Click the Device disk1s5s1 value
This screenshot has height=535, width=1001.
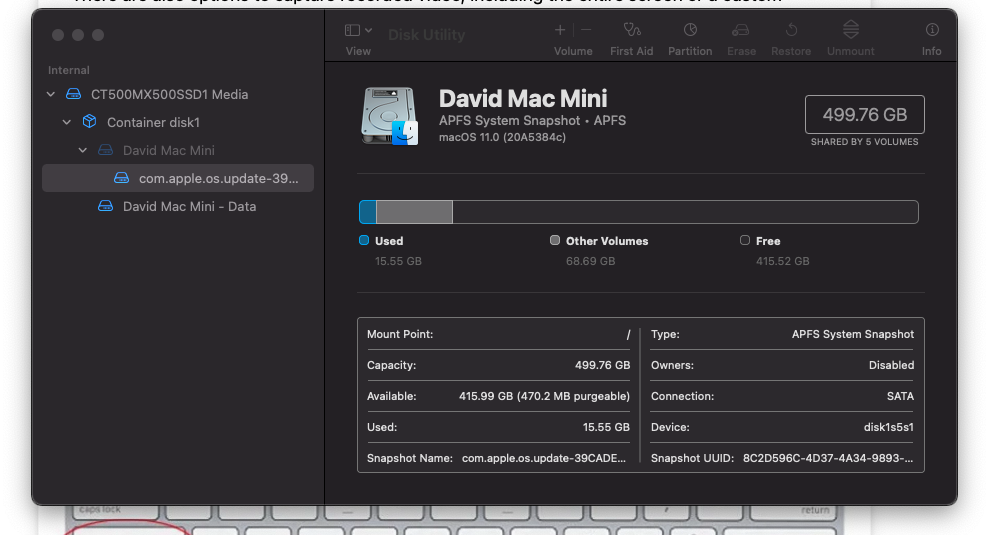point(889,427)
